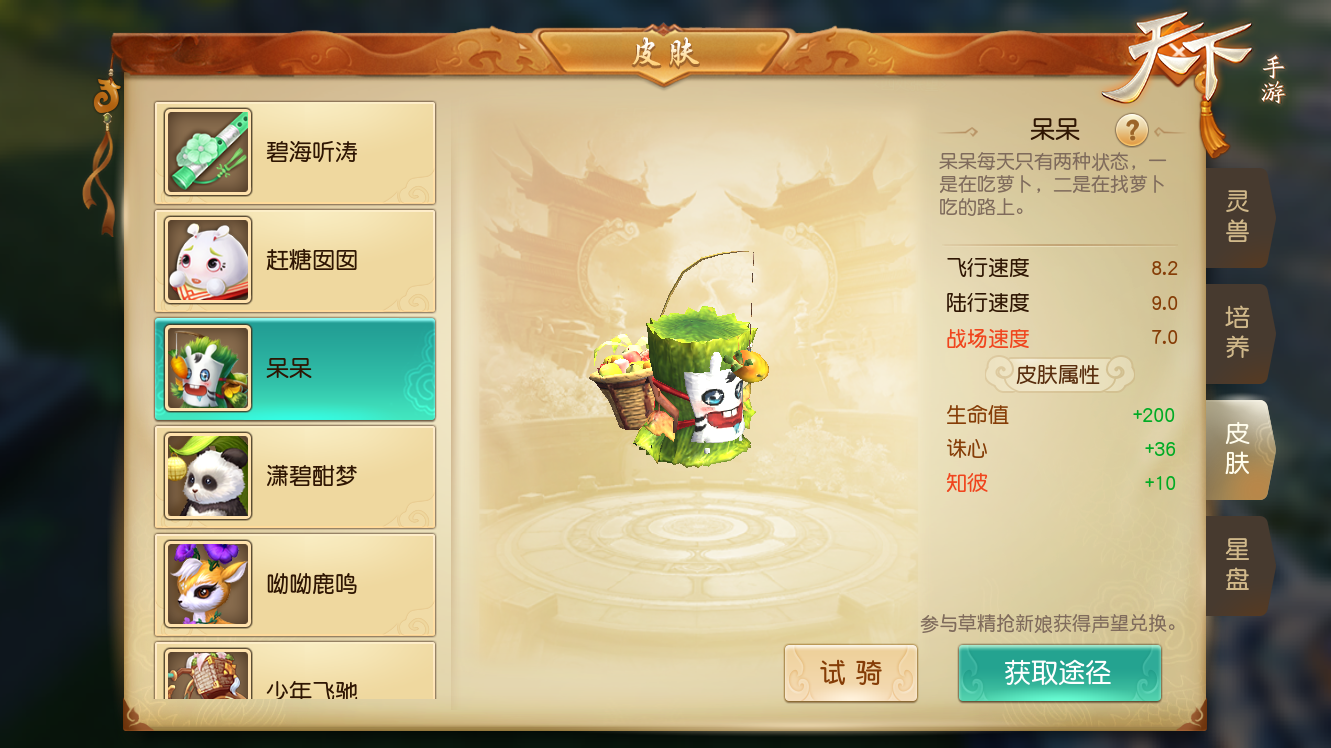Click the 皮肤属性 label
Viewport: 1331px width, 748px height.
pyautogui.click(x=1058, y=375)
